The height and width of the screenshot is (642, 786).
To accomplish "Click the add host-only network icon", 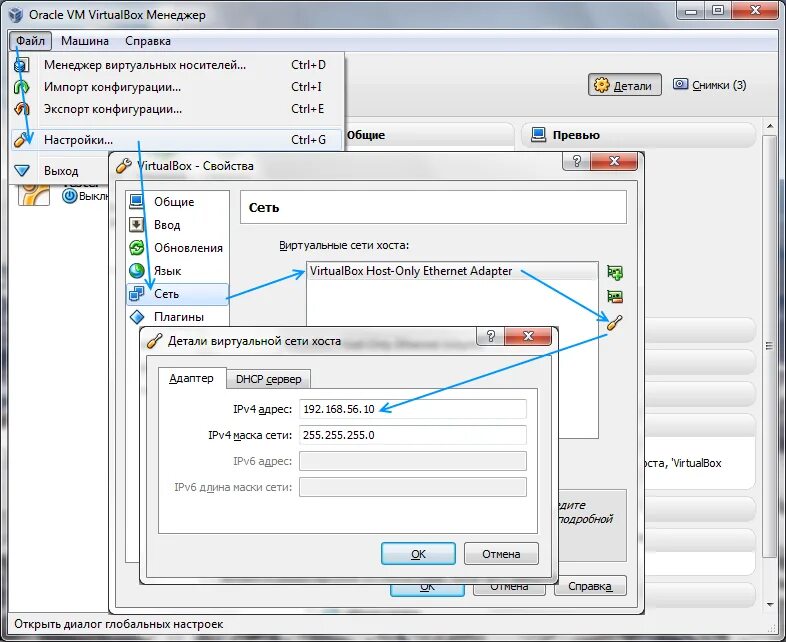I will tap(615, 273).
